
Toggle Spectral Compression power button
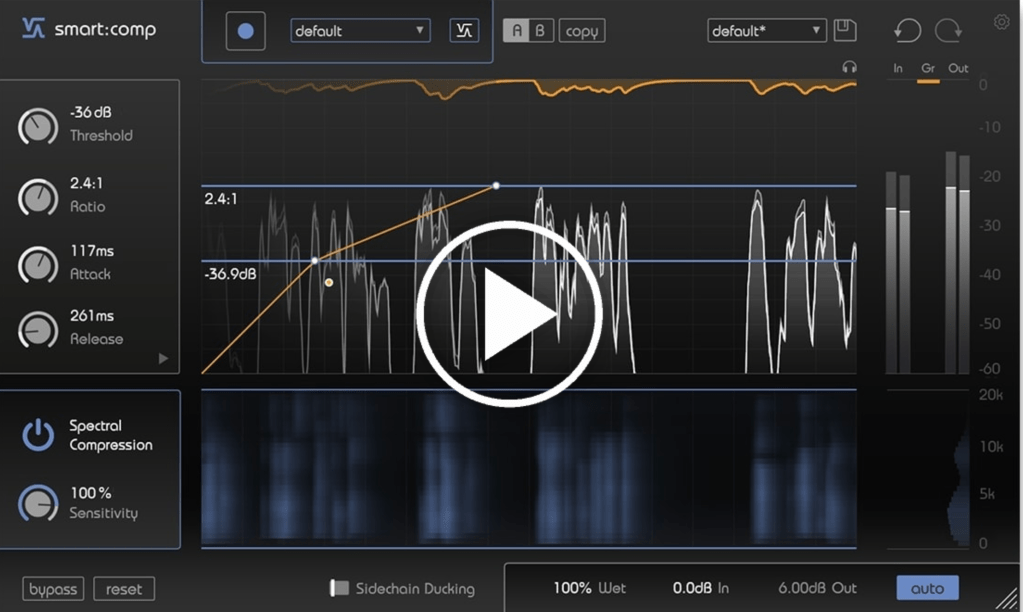tap(38, 435)
